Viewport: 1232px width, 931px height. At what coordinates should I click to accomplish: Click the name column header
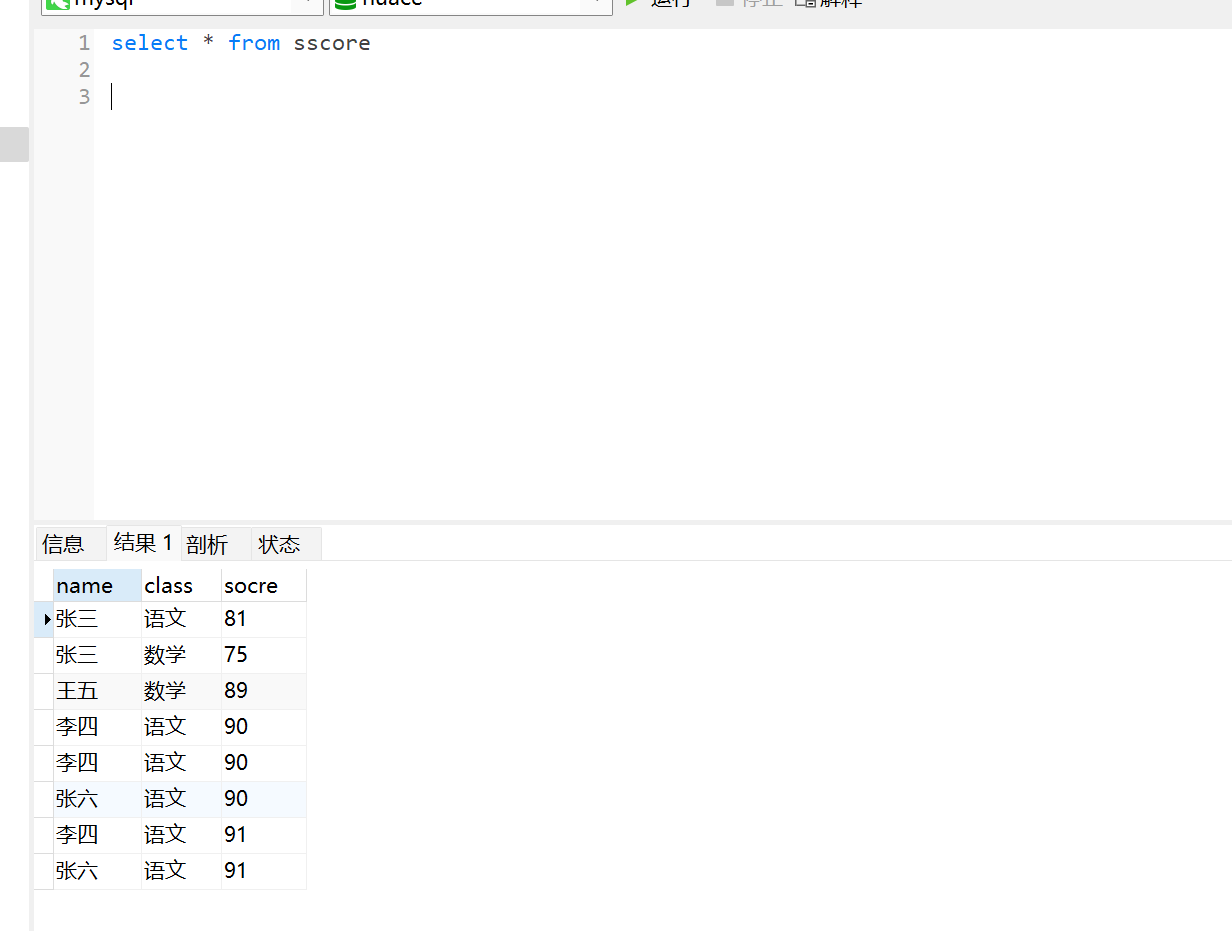coord(97,585)
